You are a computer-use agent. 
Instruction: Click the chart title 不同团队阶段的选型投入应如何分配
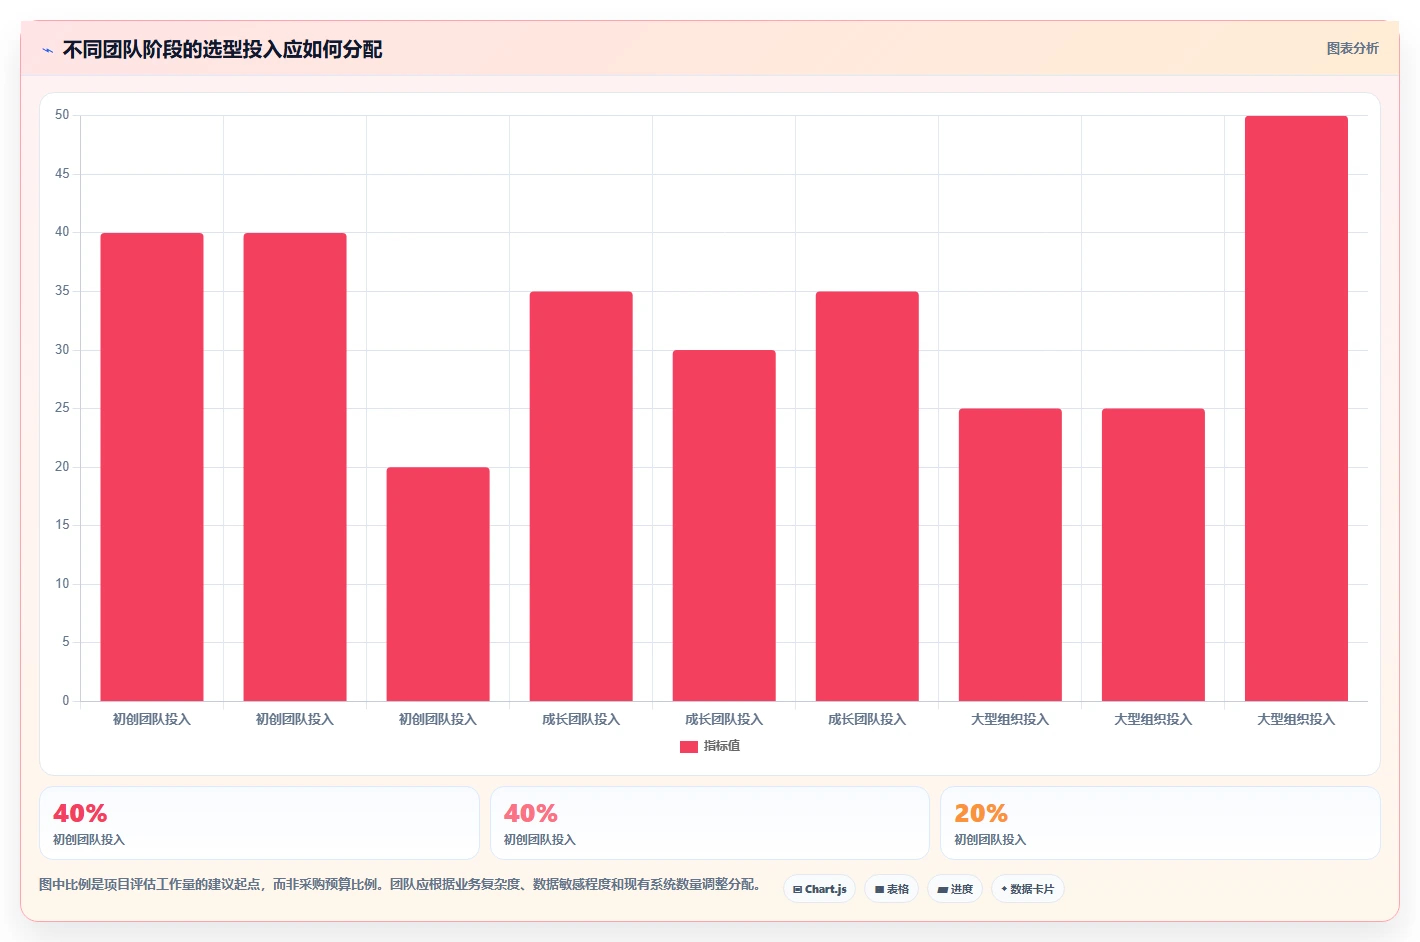(222, 50)
